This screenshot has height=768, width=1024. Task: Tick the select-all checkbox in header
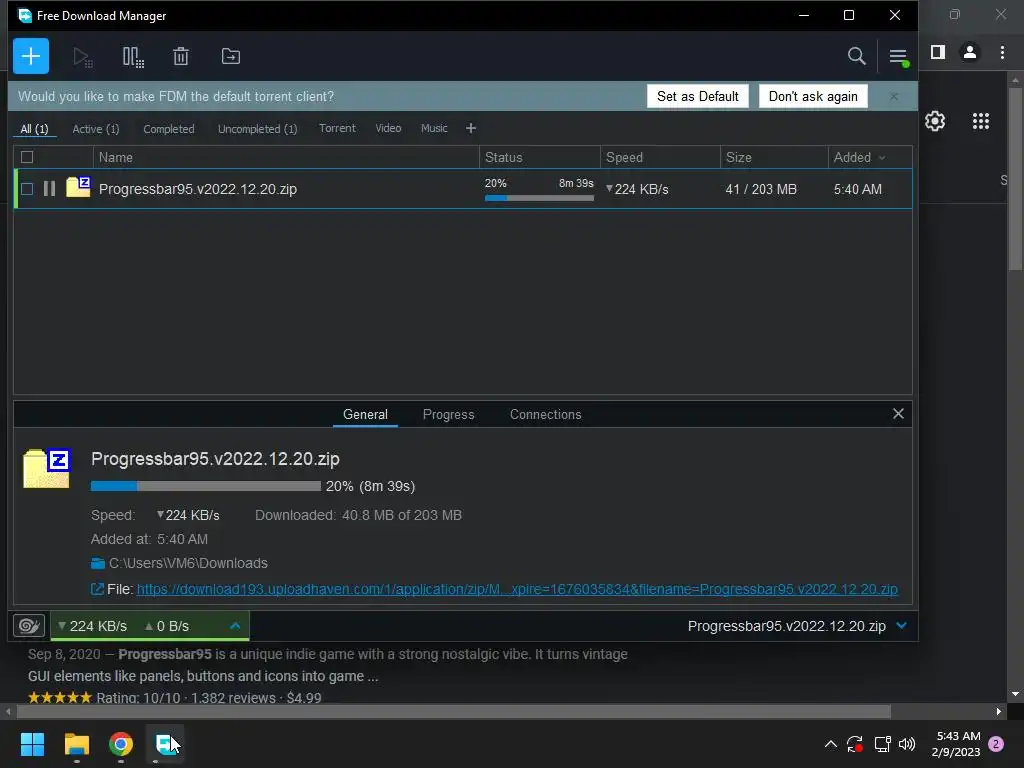(x=27, y=157)
